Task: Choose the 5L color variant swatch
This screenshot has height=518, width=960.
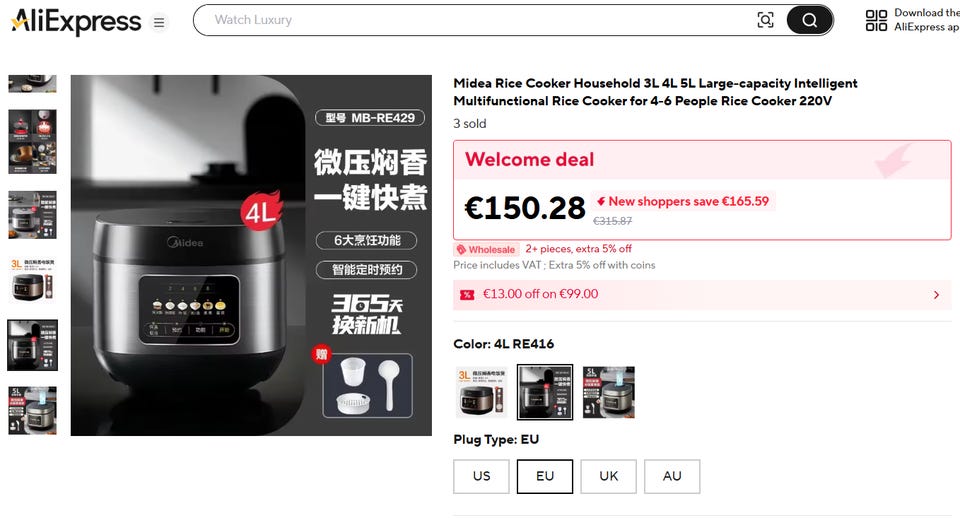Action: tap(609, 392)
